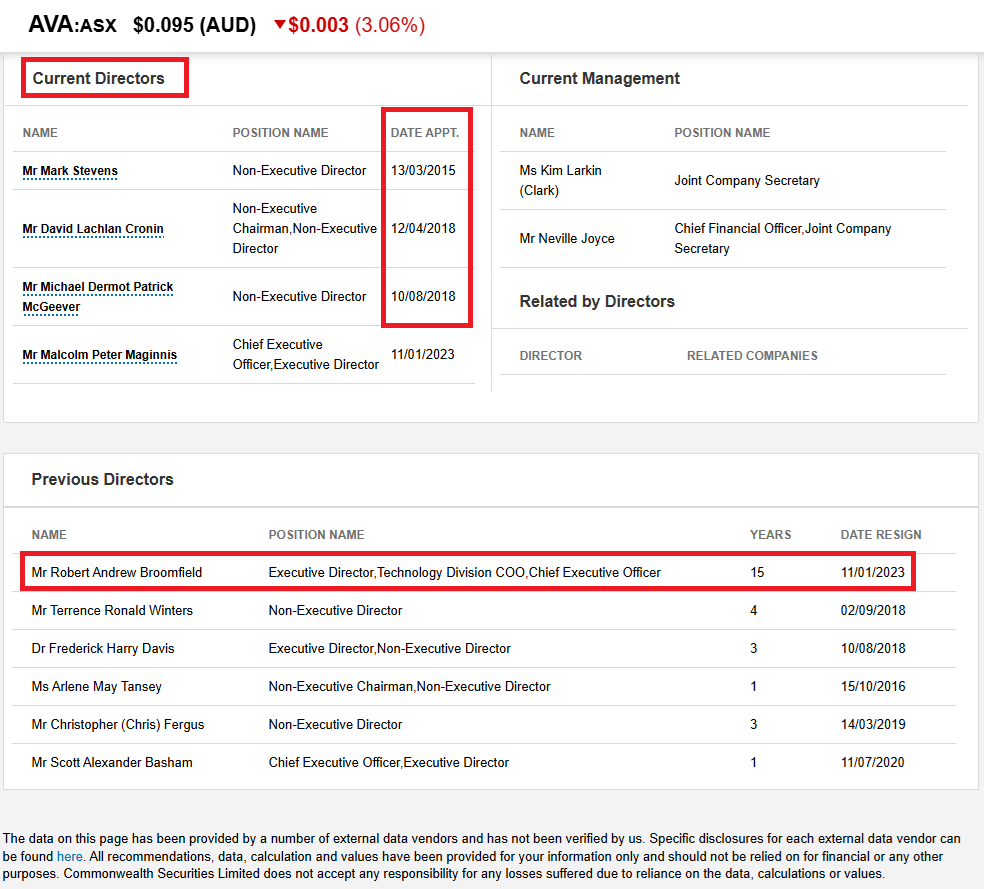Click the Related by Directors heading

(x=597, y=302)
